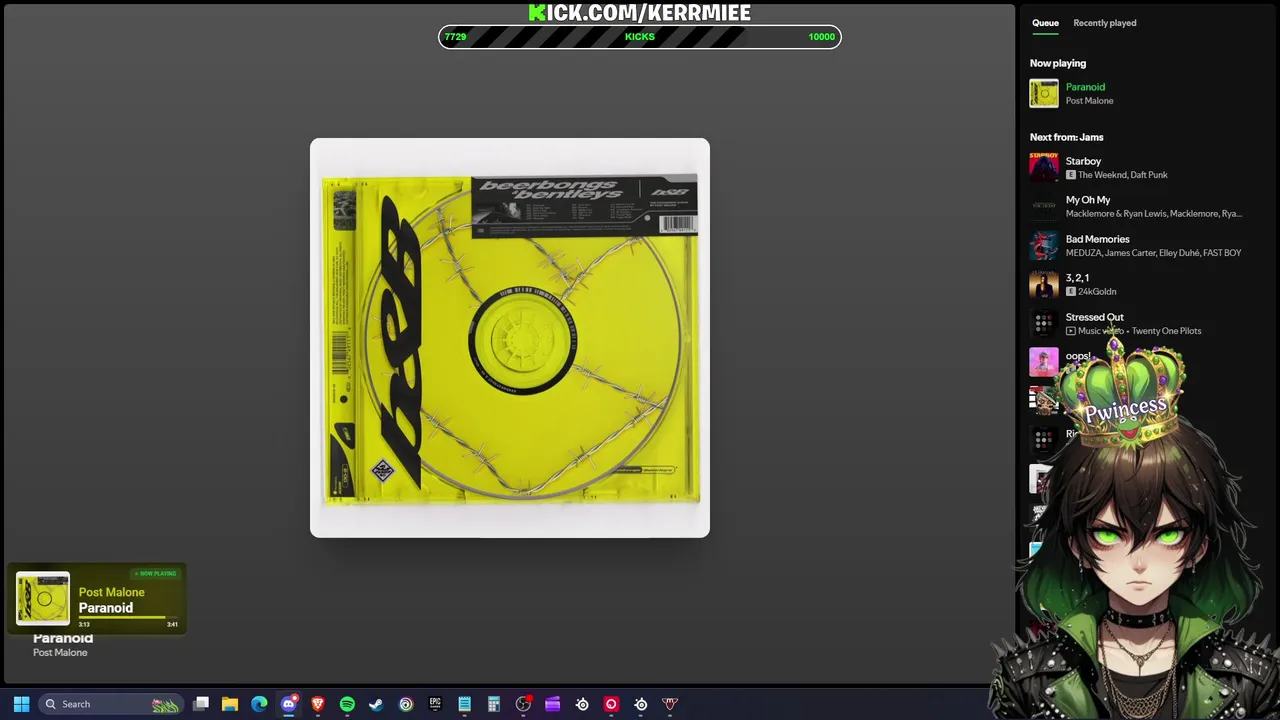Image resolution: width=1280 pixels, height=720 pixels.
Task: Open Calculator from the taskbar
Action: point(494,704)
